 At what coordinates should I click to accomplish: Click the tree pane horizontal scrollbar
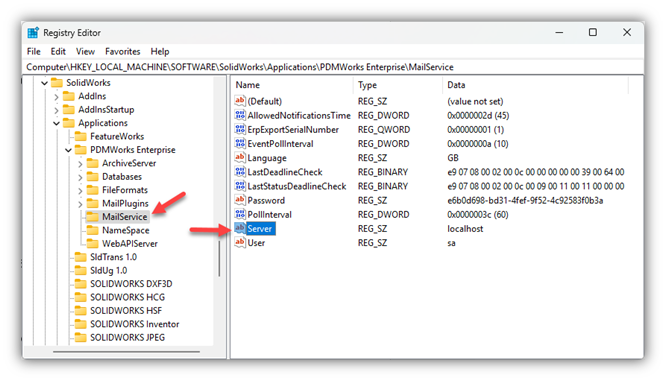pos(126,352)
